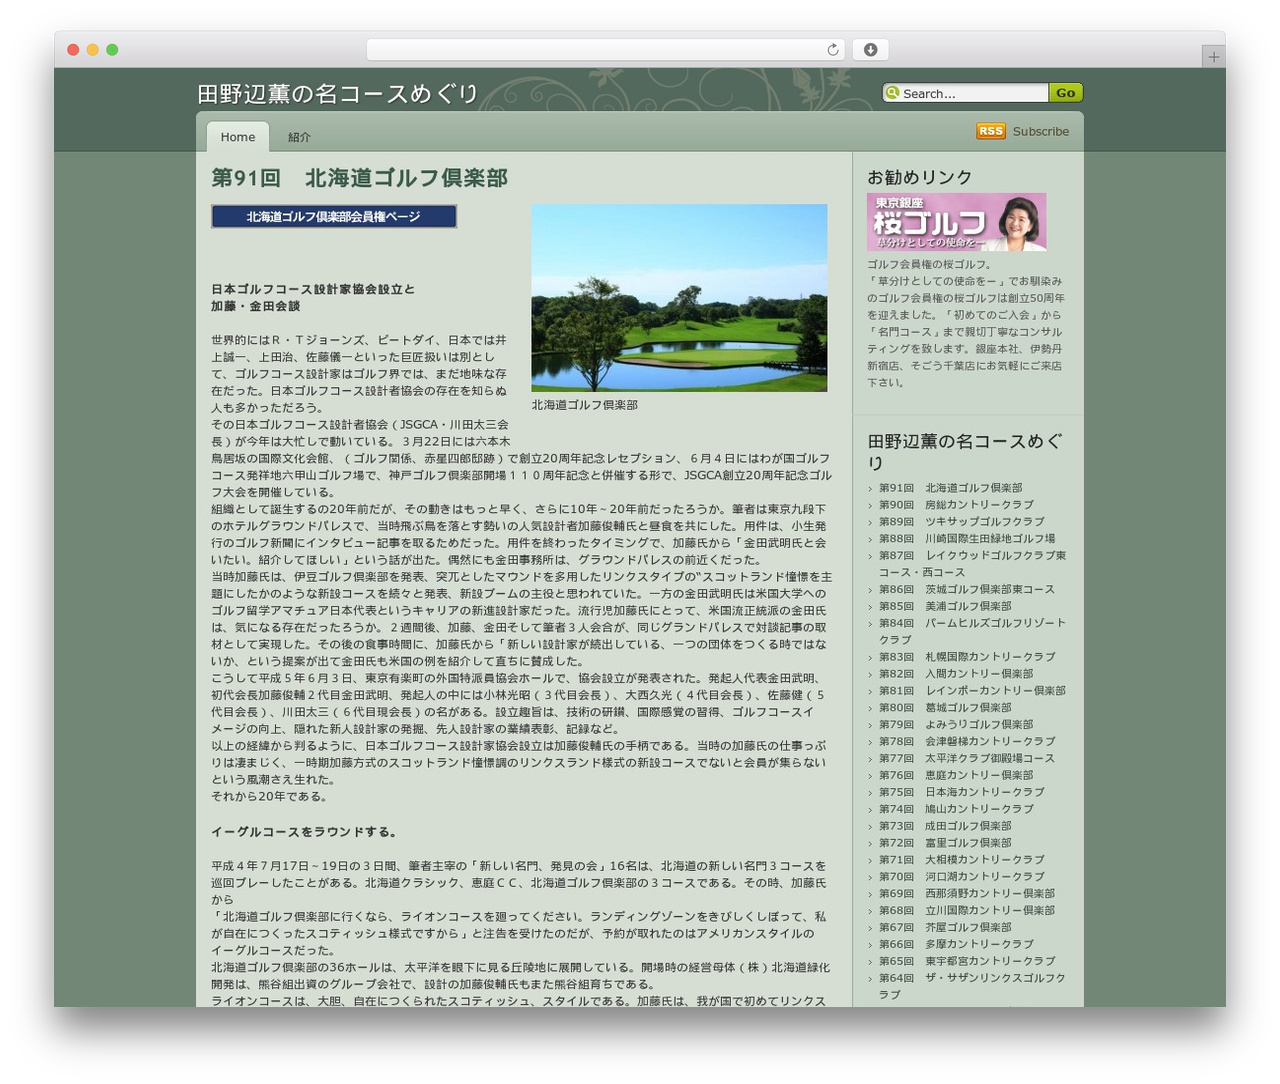Viewport: 1280px width, 1084px height.
Task: Click the site title 田野辺薫の名コースめぐり
Action: [338, 94]
